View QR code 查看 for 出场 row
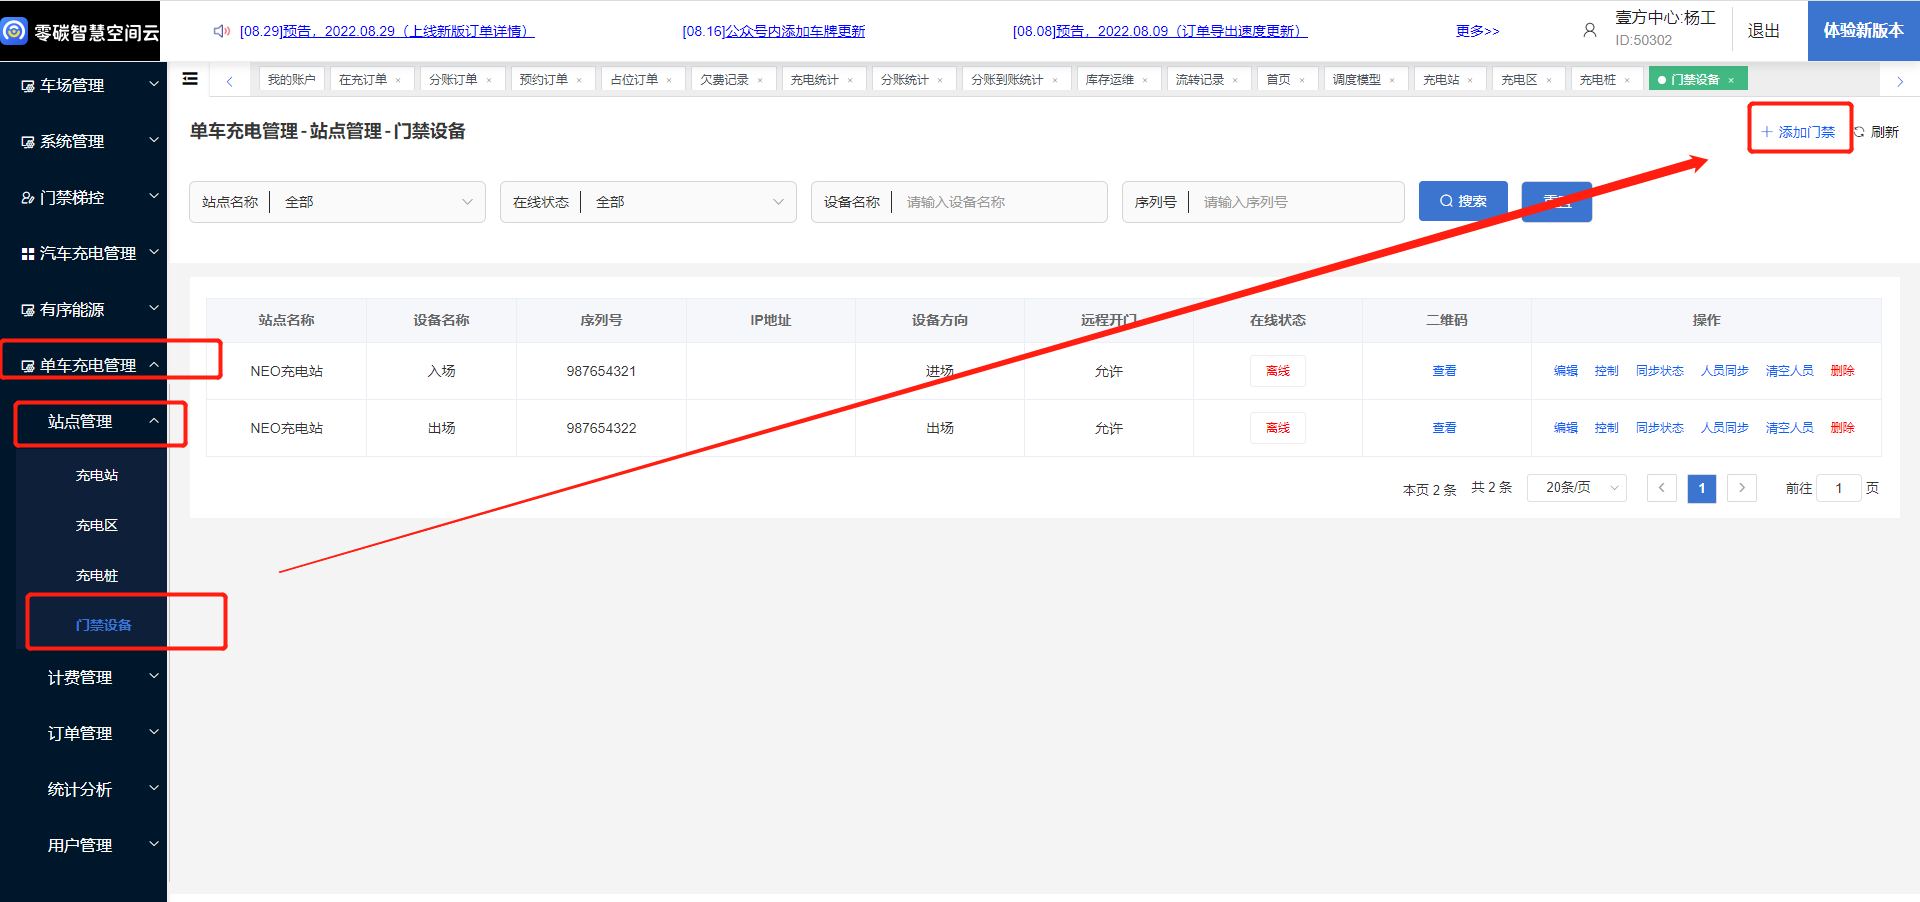The image size is (1920, 902). 1444,428
